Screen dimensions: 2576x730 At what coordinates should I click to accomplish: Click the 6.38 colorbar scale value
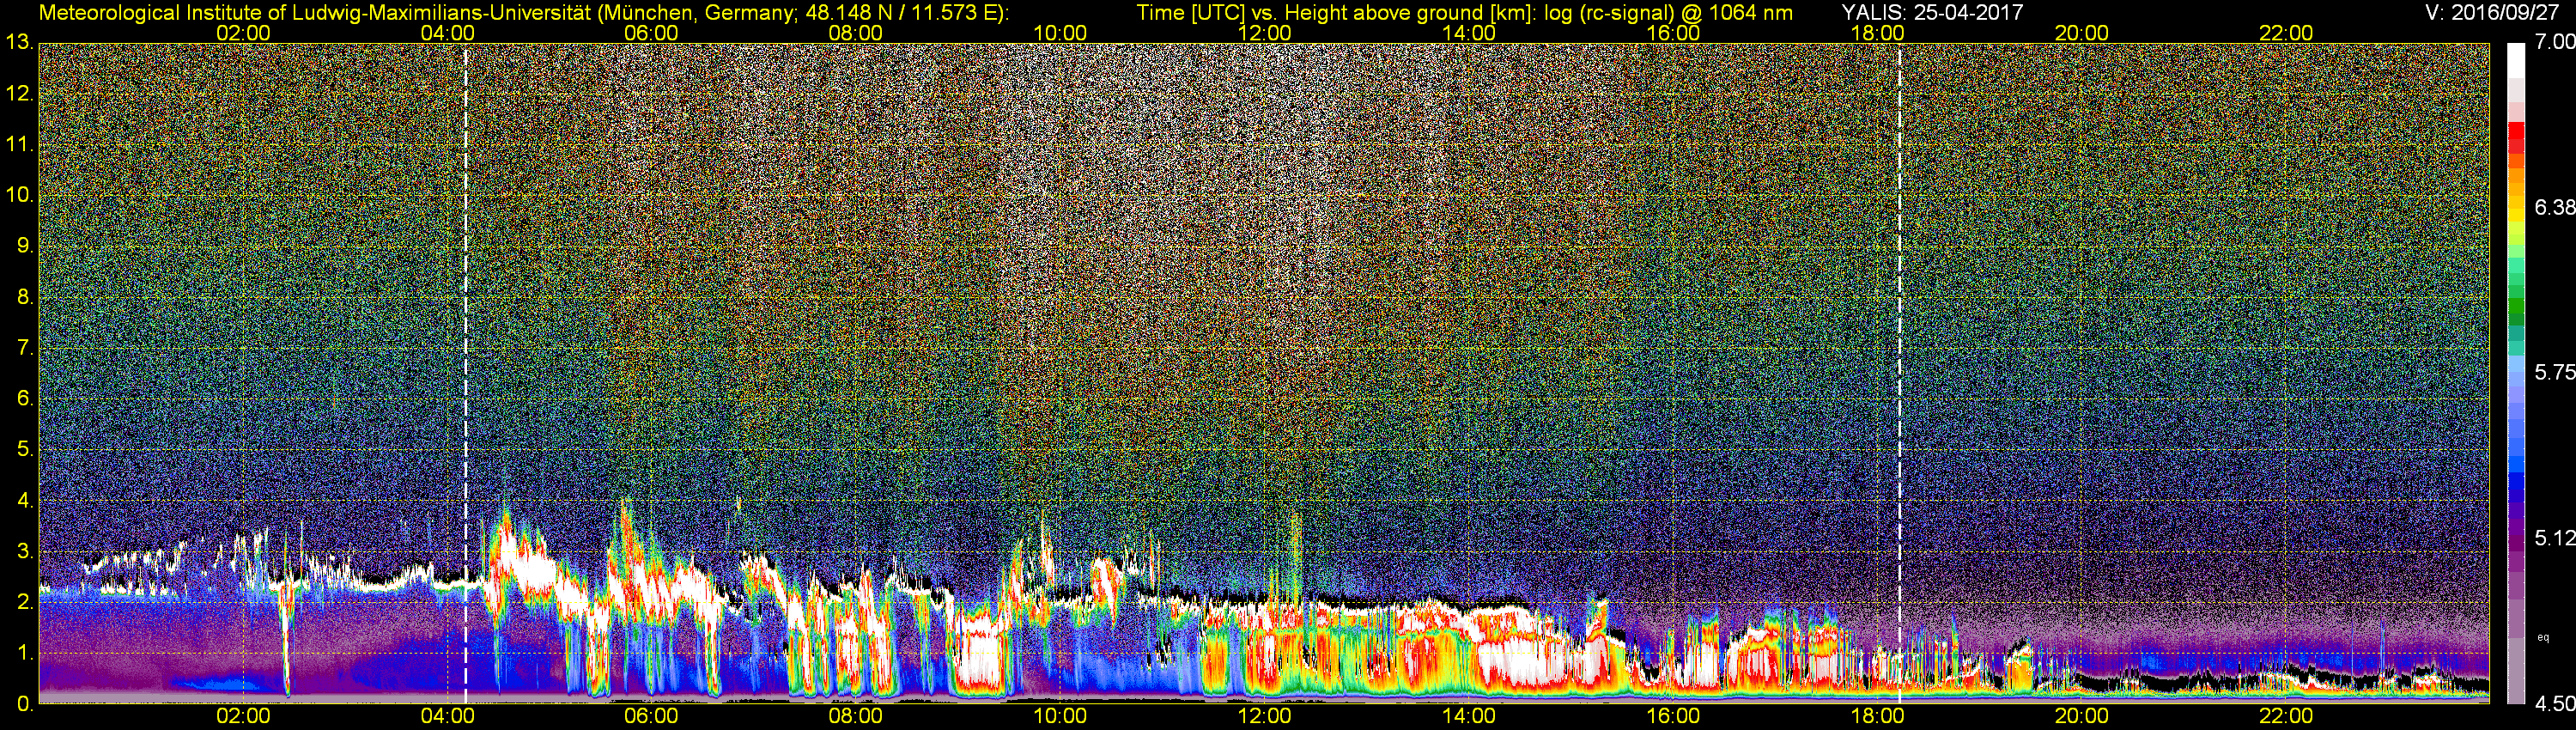pyautogui.click(x=2554, y=207)
